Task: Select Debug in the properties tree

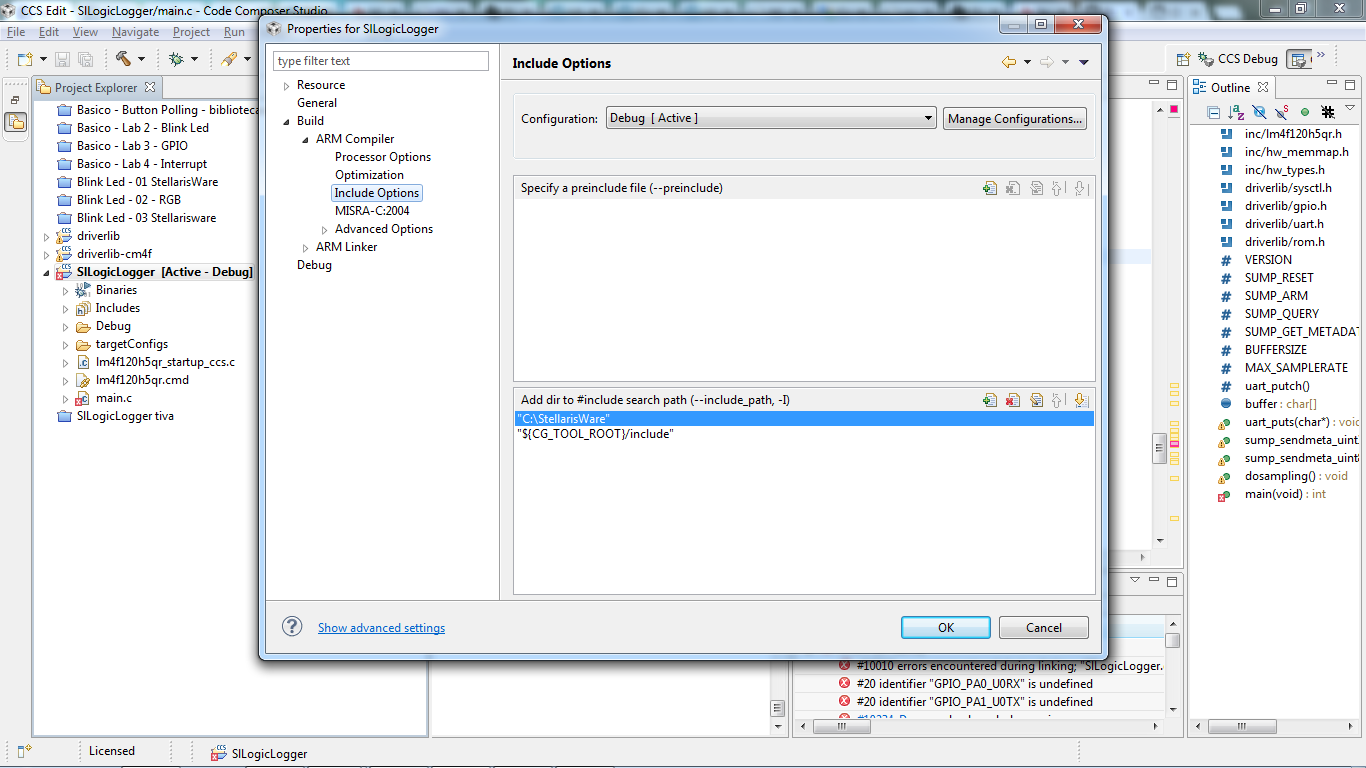Action: 314,265
